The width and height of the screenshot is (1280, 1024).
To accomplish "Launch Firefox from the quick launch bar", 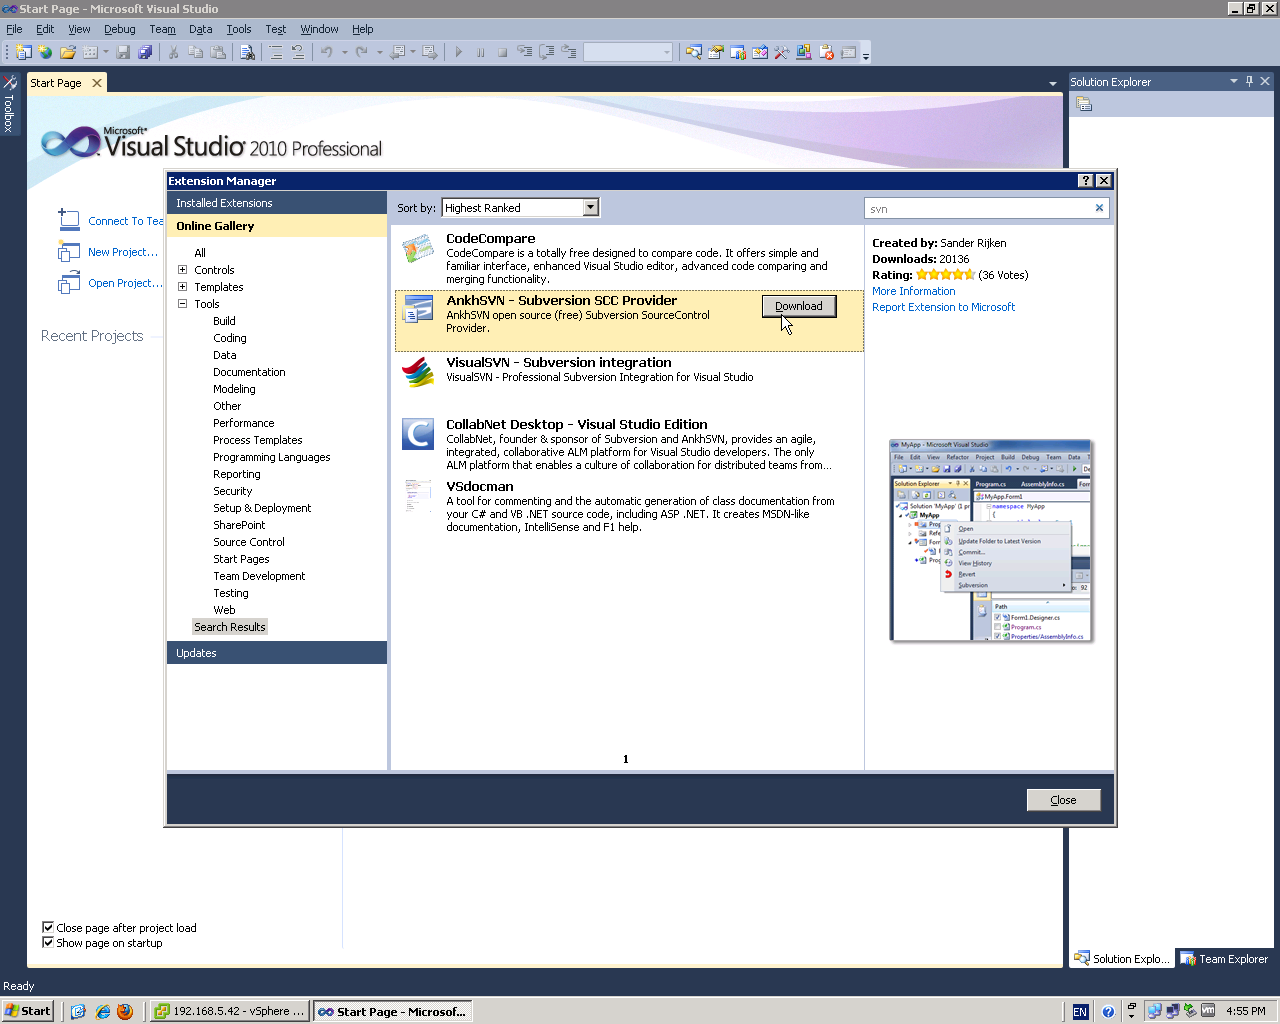I will [x=125, y=1011].
